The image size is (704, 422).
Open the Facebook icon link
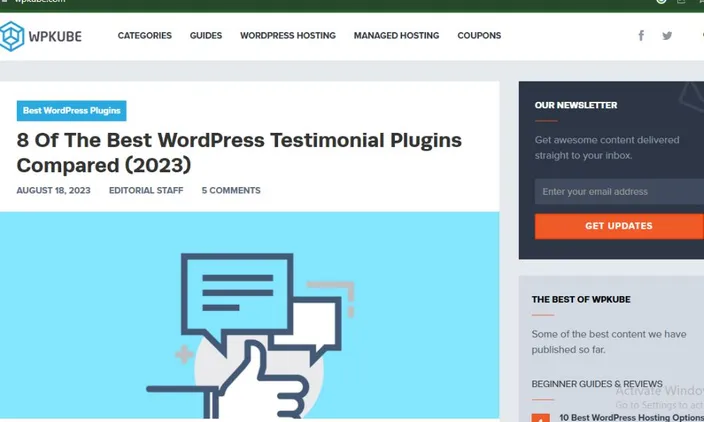click(x=641, y=35)
